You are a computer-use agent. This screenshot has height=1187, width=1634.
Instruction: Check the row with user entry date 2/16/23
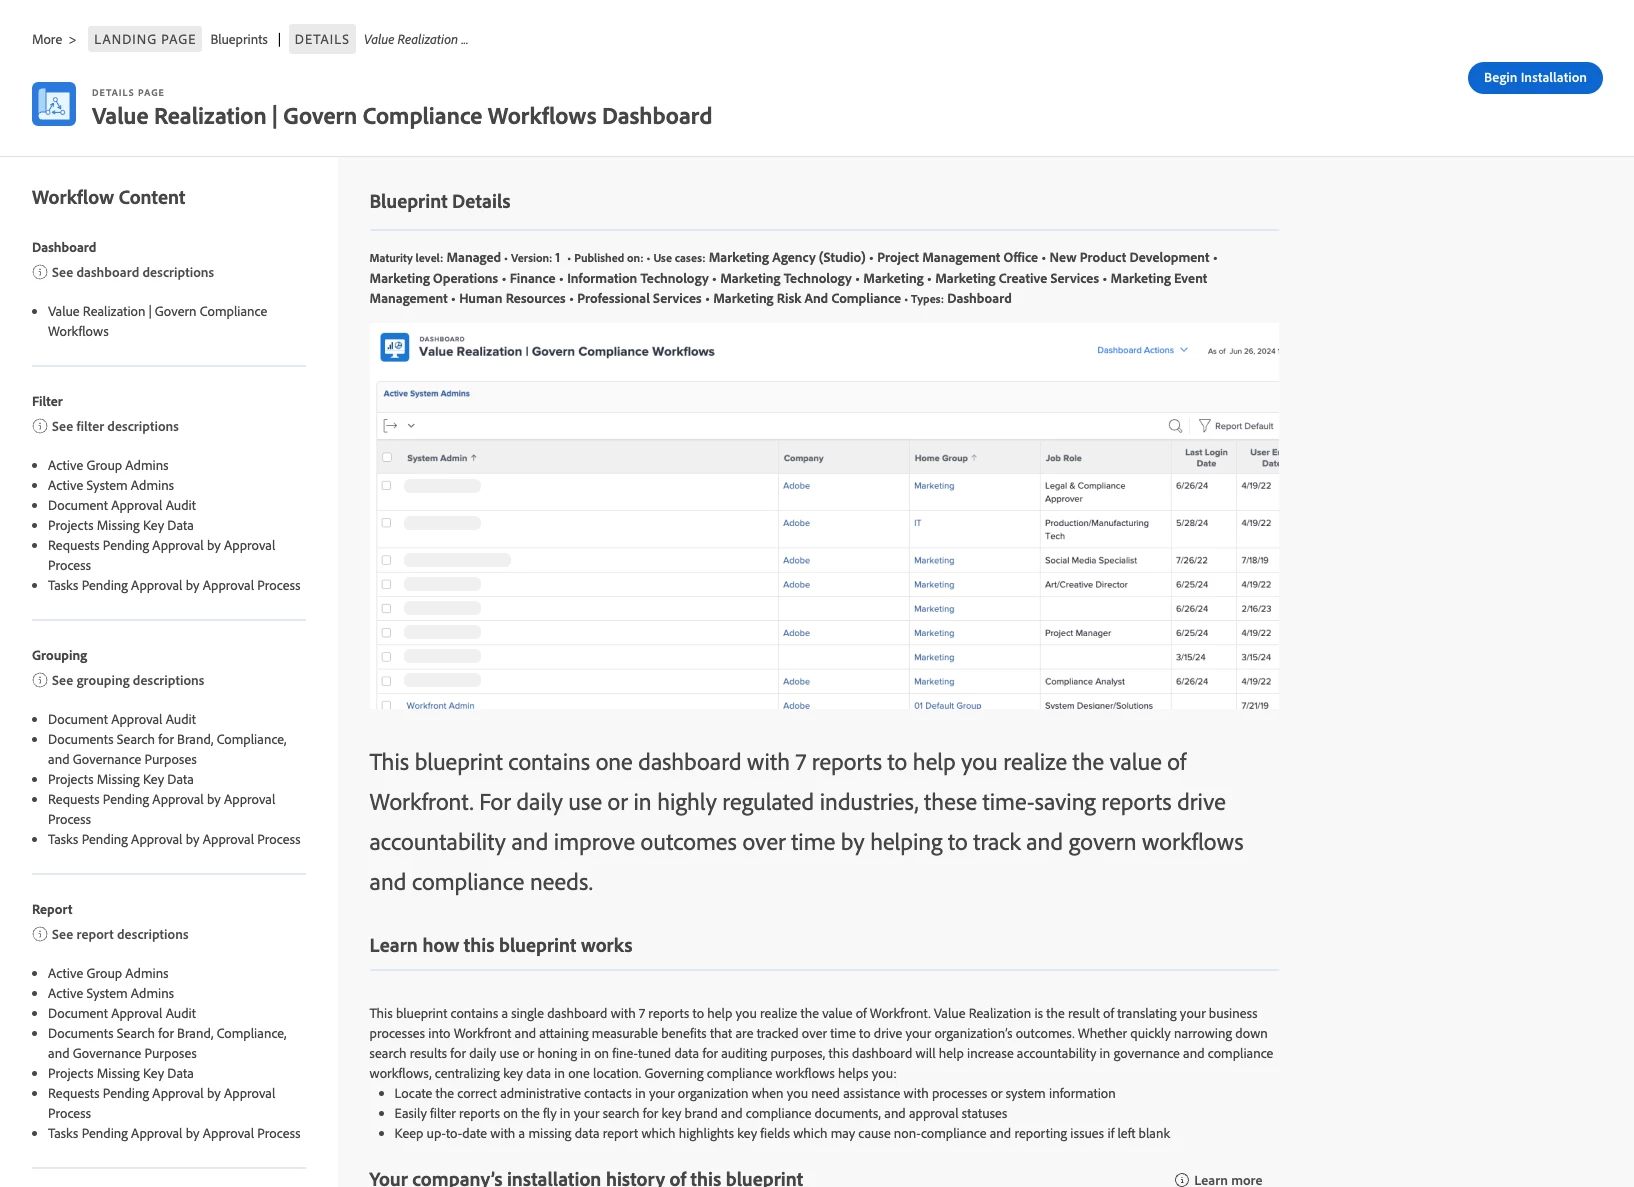pyautogui.click(x=387, y=609)
